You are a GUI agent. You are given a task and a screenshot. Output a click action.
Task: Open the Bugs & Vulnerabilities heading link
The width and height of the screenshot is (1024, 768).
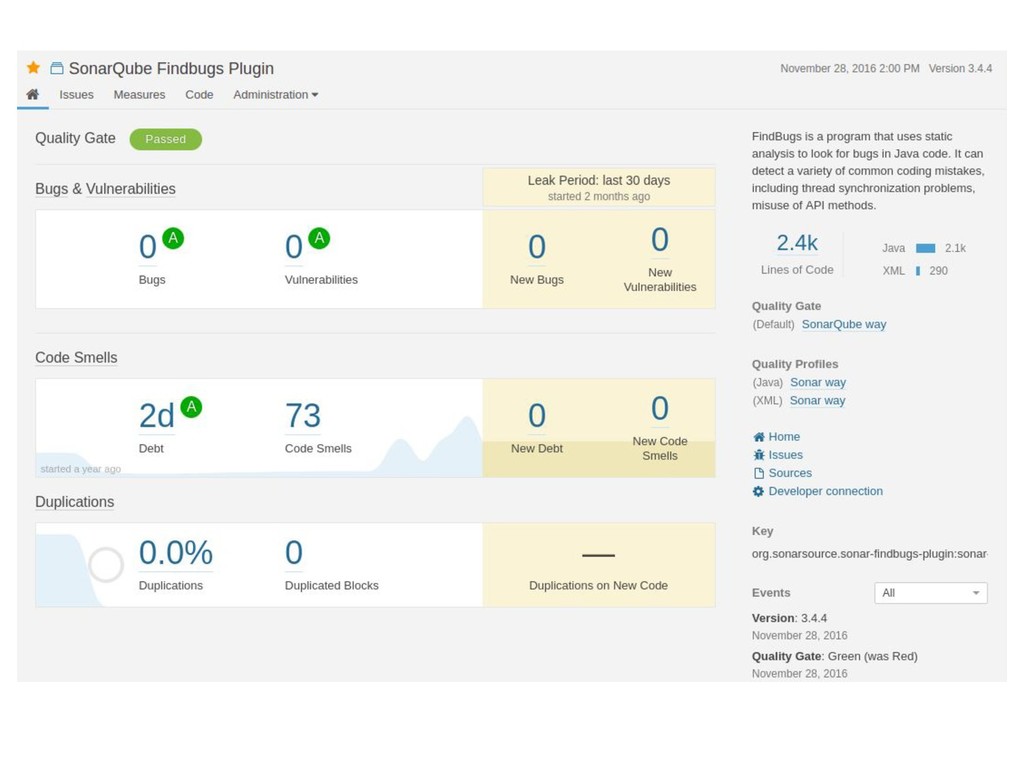[105, 189]
